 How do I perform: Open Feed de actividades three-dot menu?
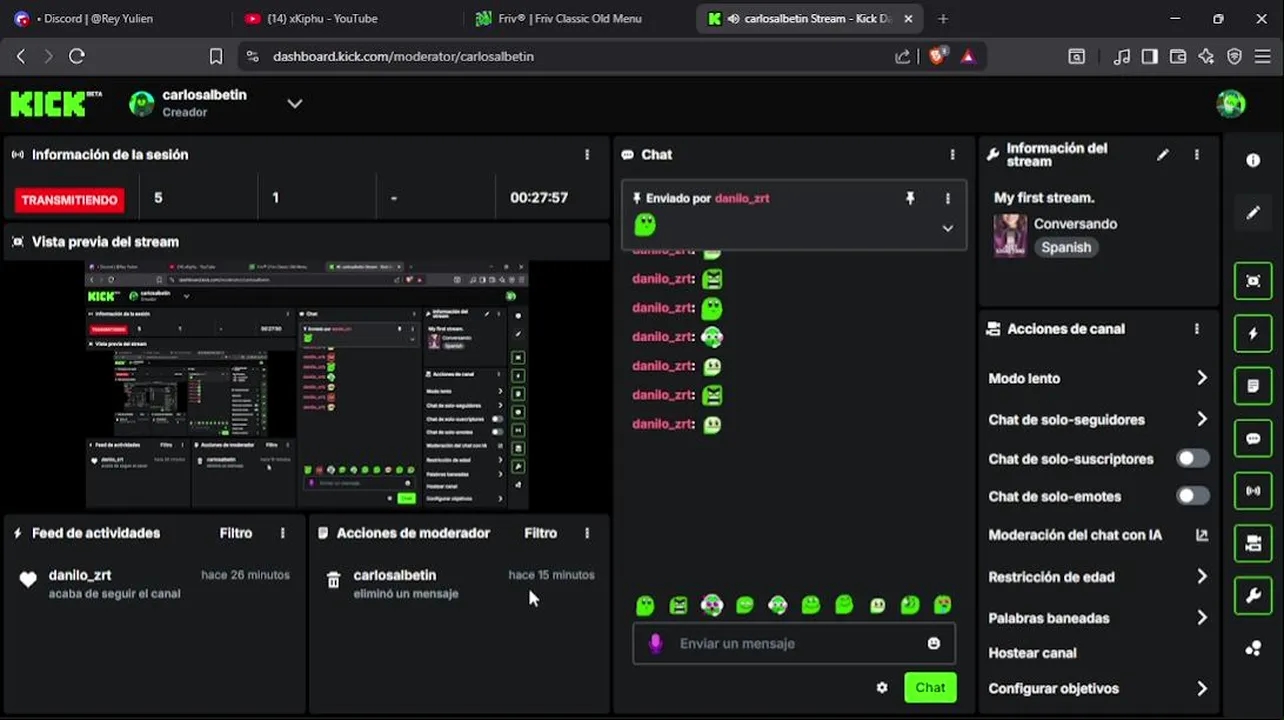[283, 534]
